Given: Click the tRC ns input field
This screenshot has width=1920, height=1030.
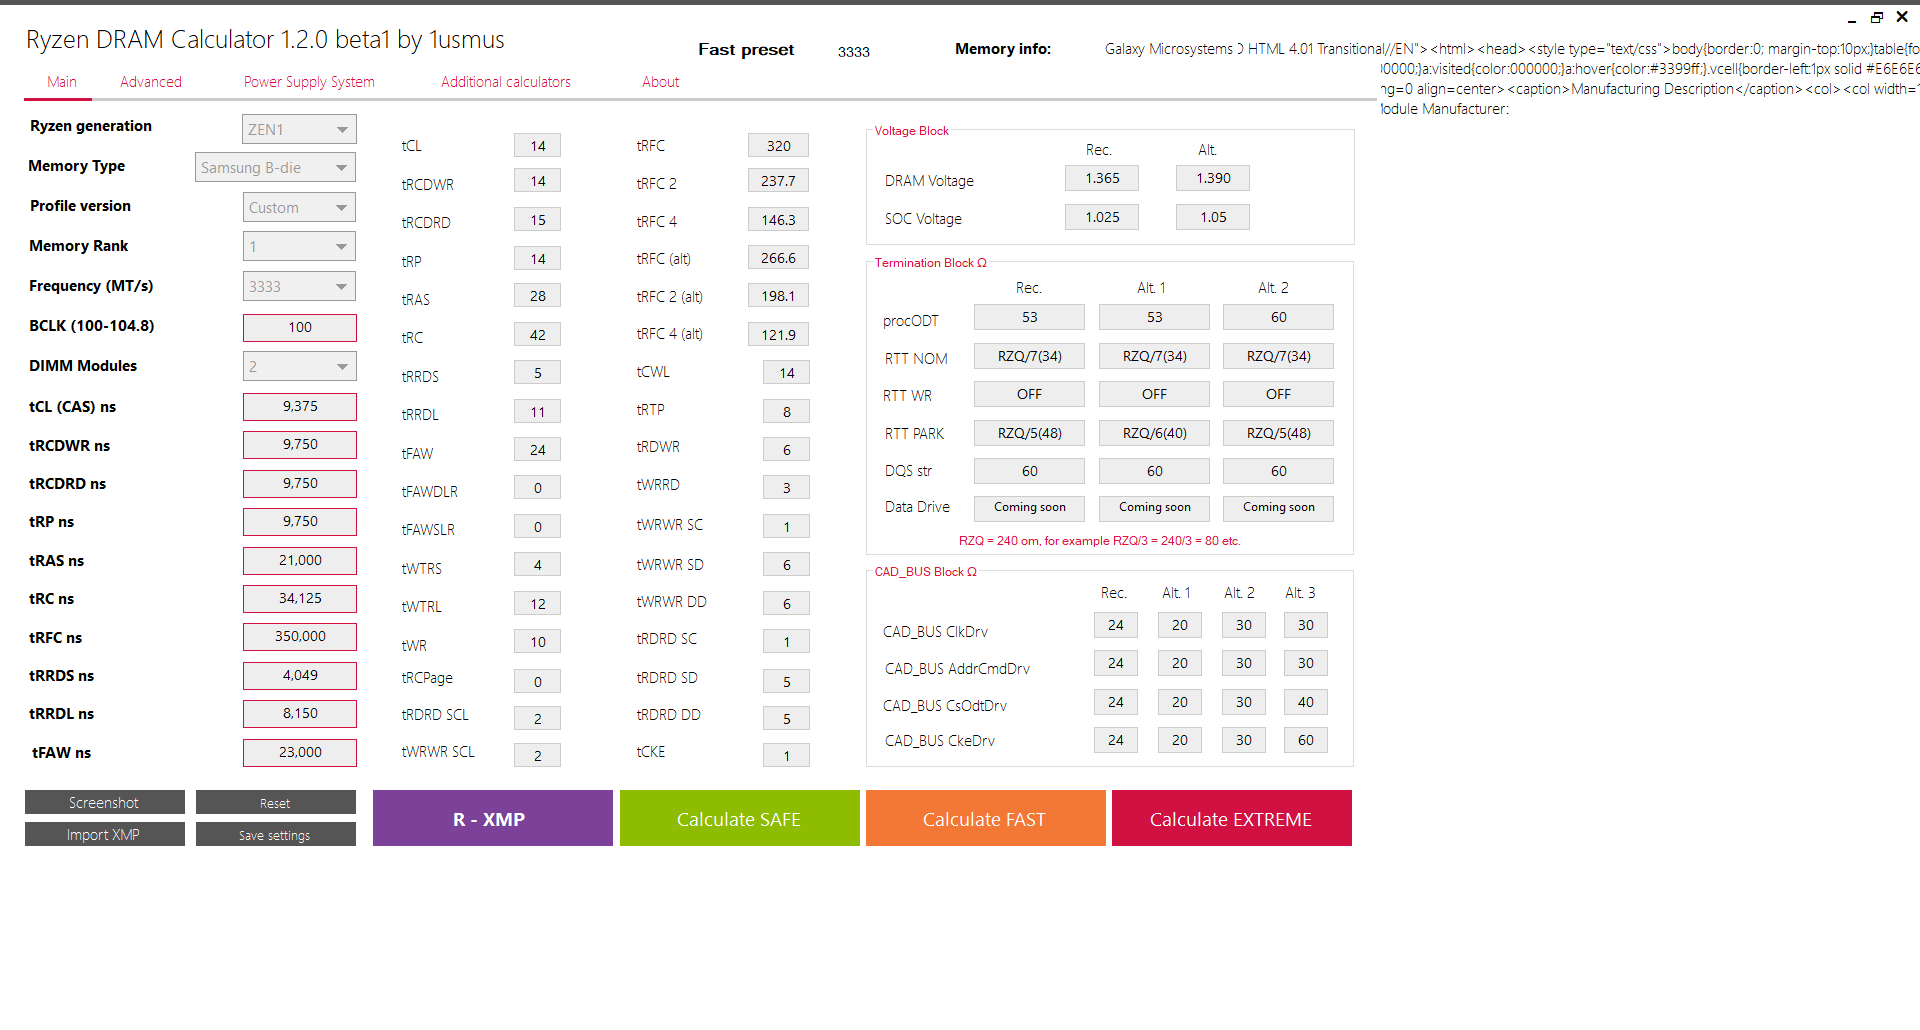Looking at the screenshot, I should (x=300, y=599).
